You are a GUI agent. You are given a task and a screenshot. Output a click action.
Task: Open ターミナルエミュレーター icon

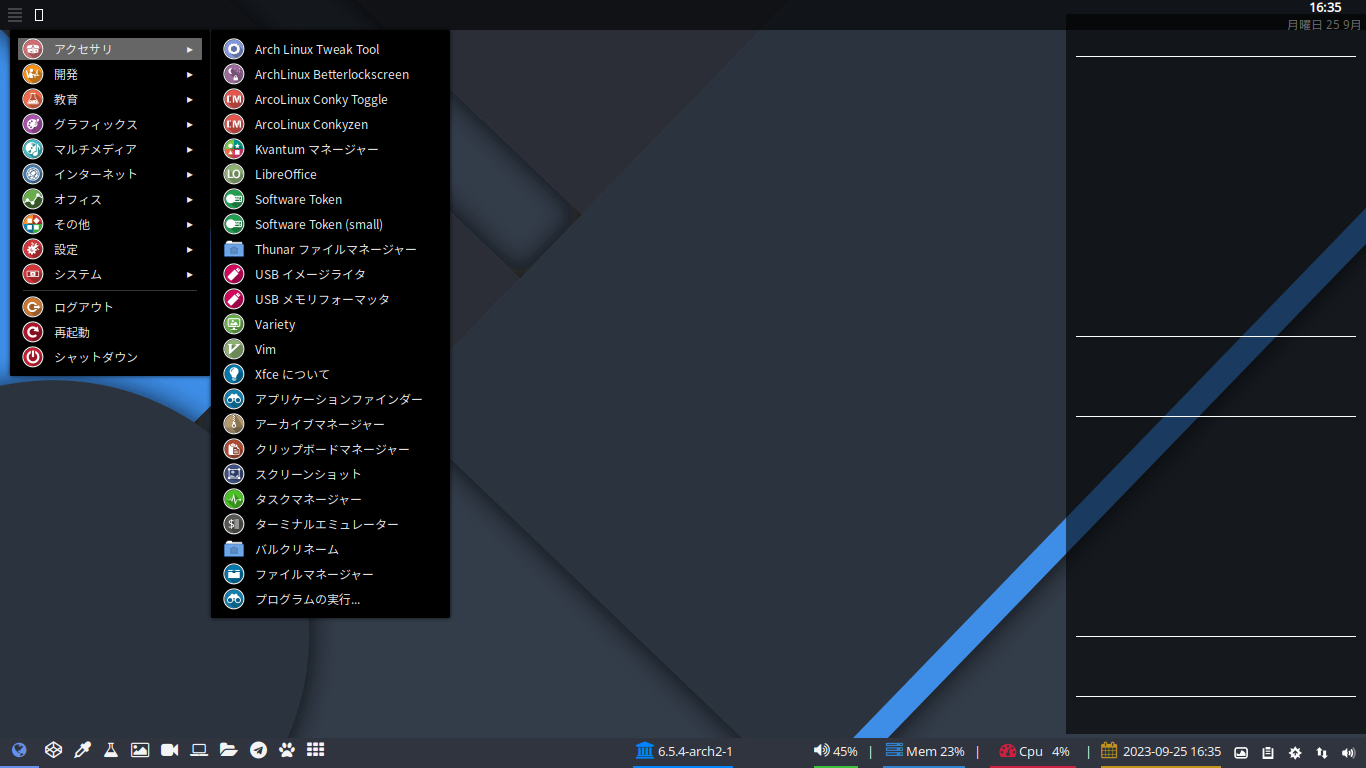(x=234, y=524)
